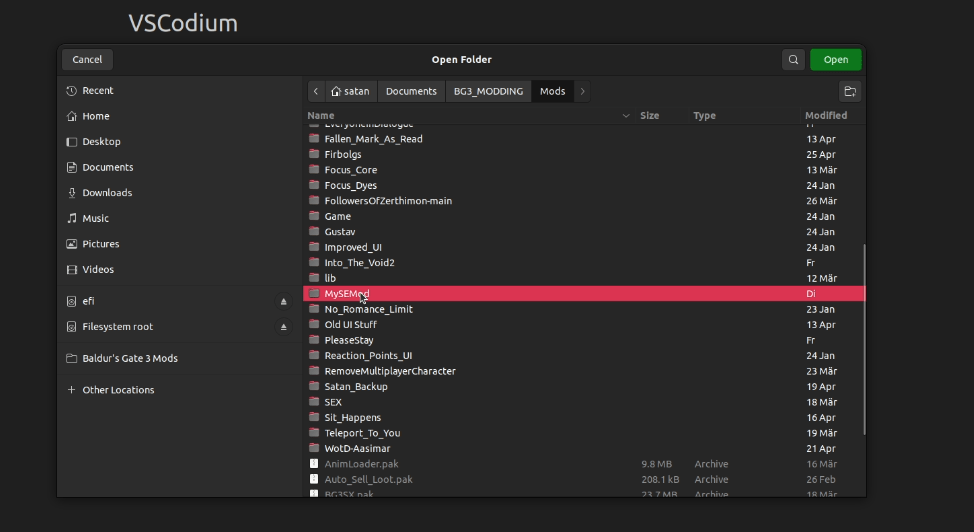Click the AnimLoader.pak archive file
Image resolution: width=974 pixels, height=532 pixels.
584,464
